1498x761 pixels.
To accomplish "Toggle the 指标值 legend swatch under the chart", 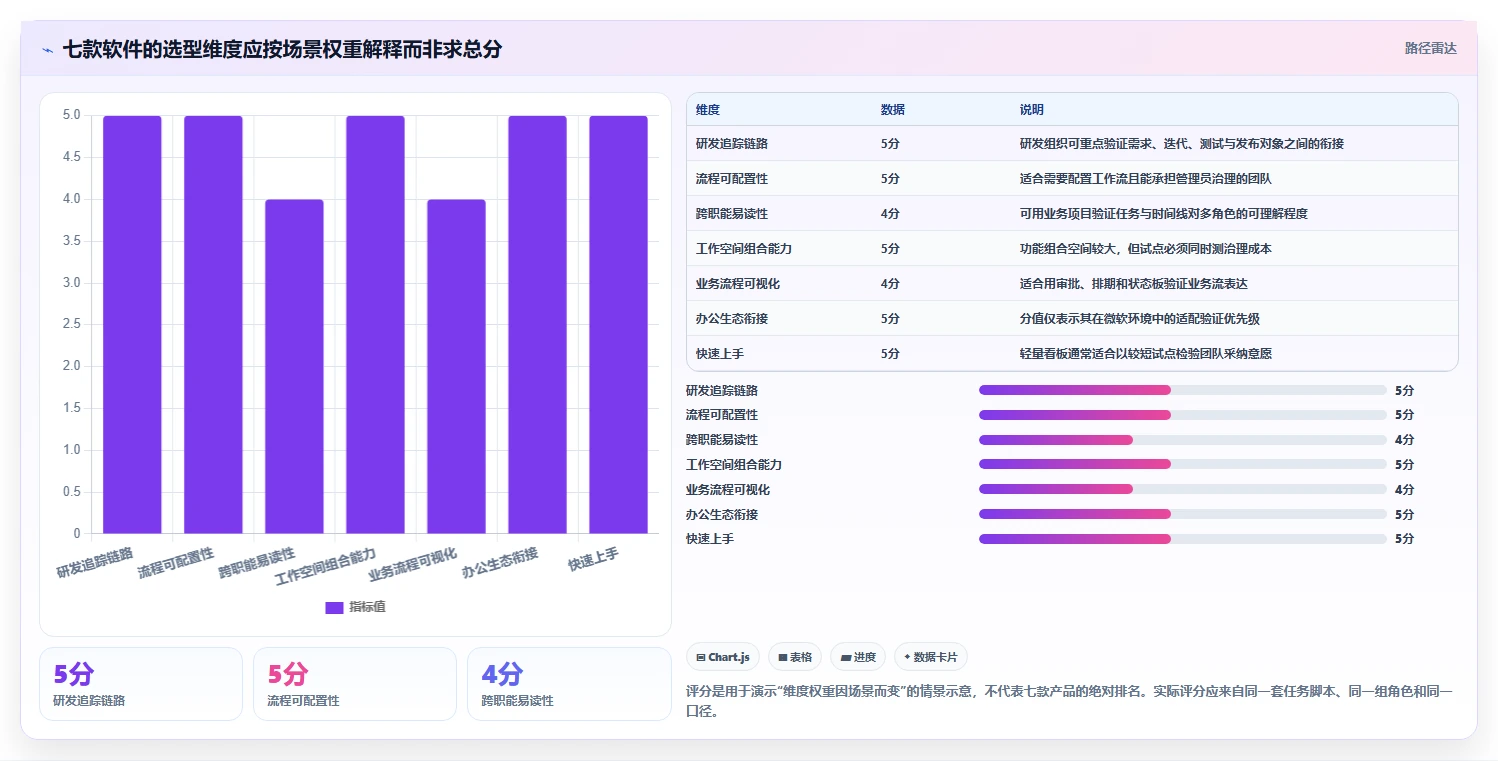I will [x=334, y=607].
